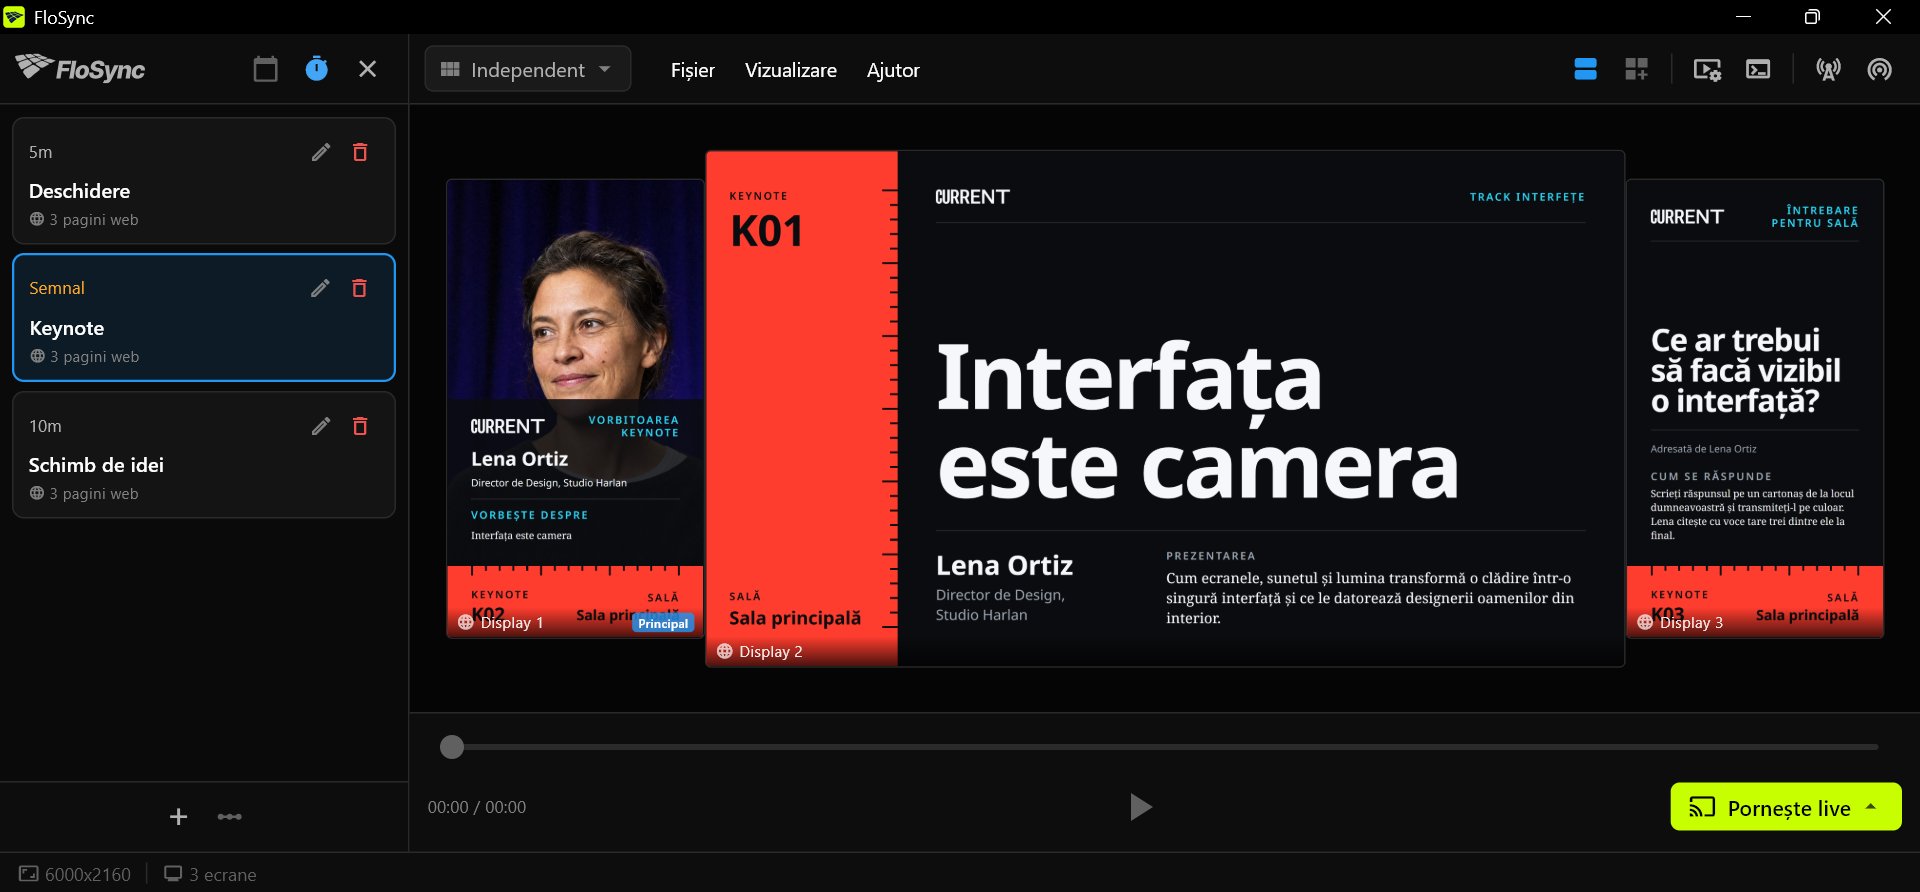The height and width of the screenshot is (892, 1920).
Task: Open the three-dot options icon in sidebar
Action: click(230, 817)
